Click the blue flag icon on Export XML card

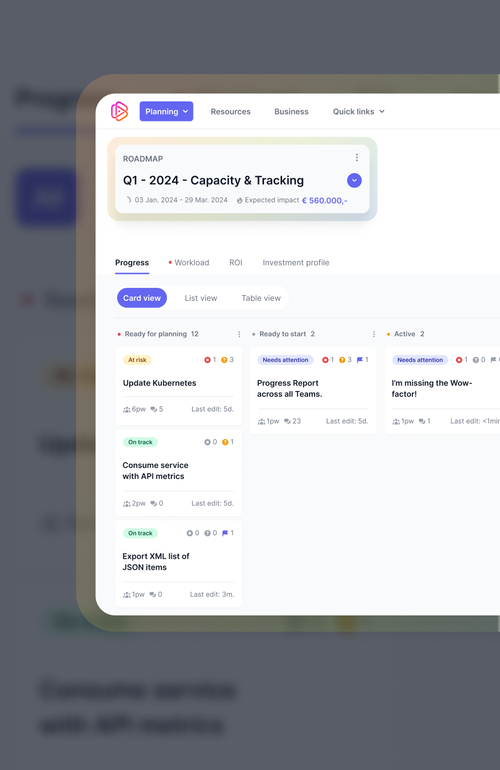click(225, 533)
